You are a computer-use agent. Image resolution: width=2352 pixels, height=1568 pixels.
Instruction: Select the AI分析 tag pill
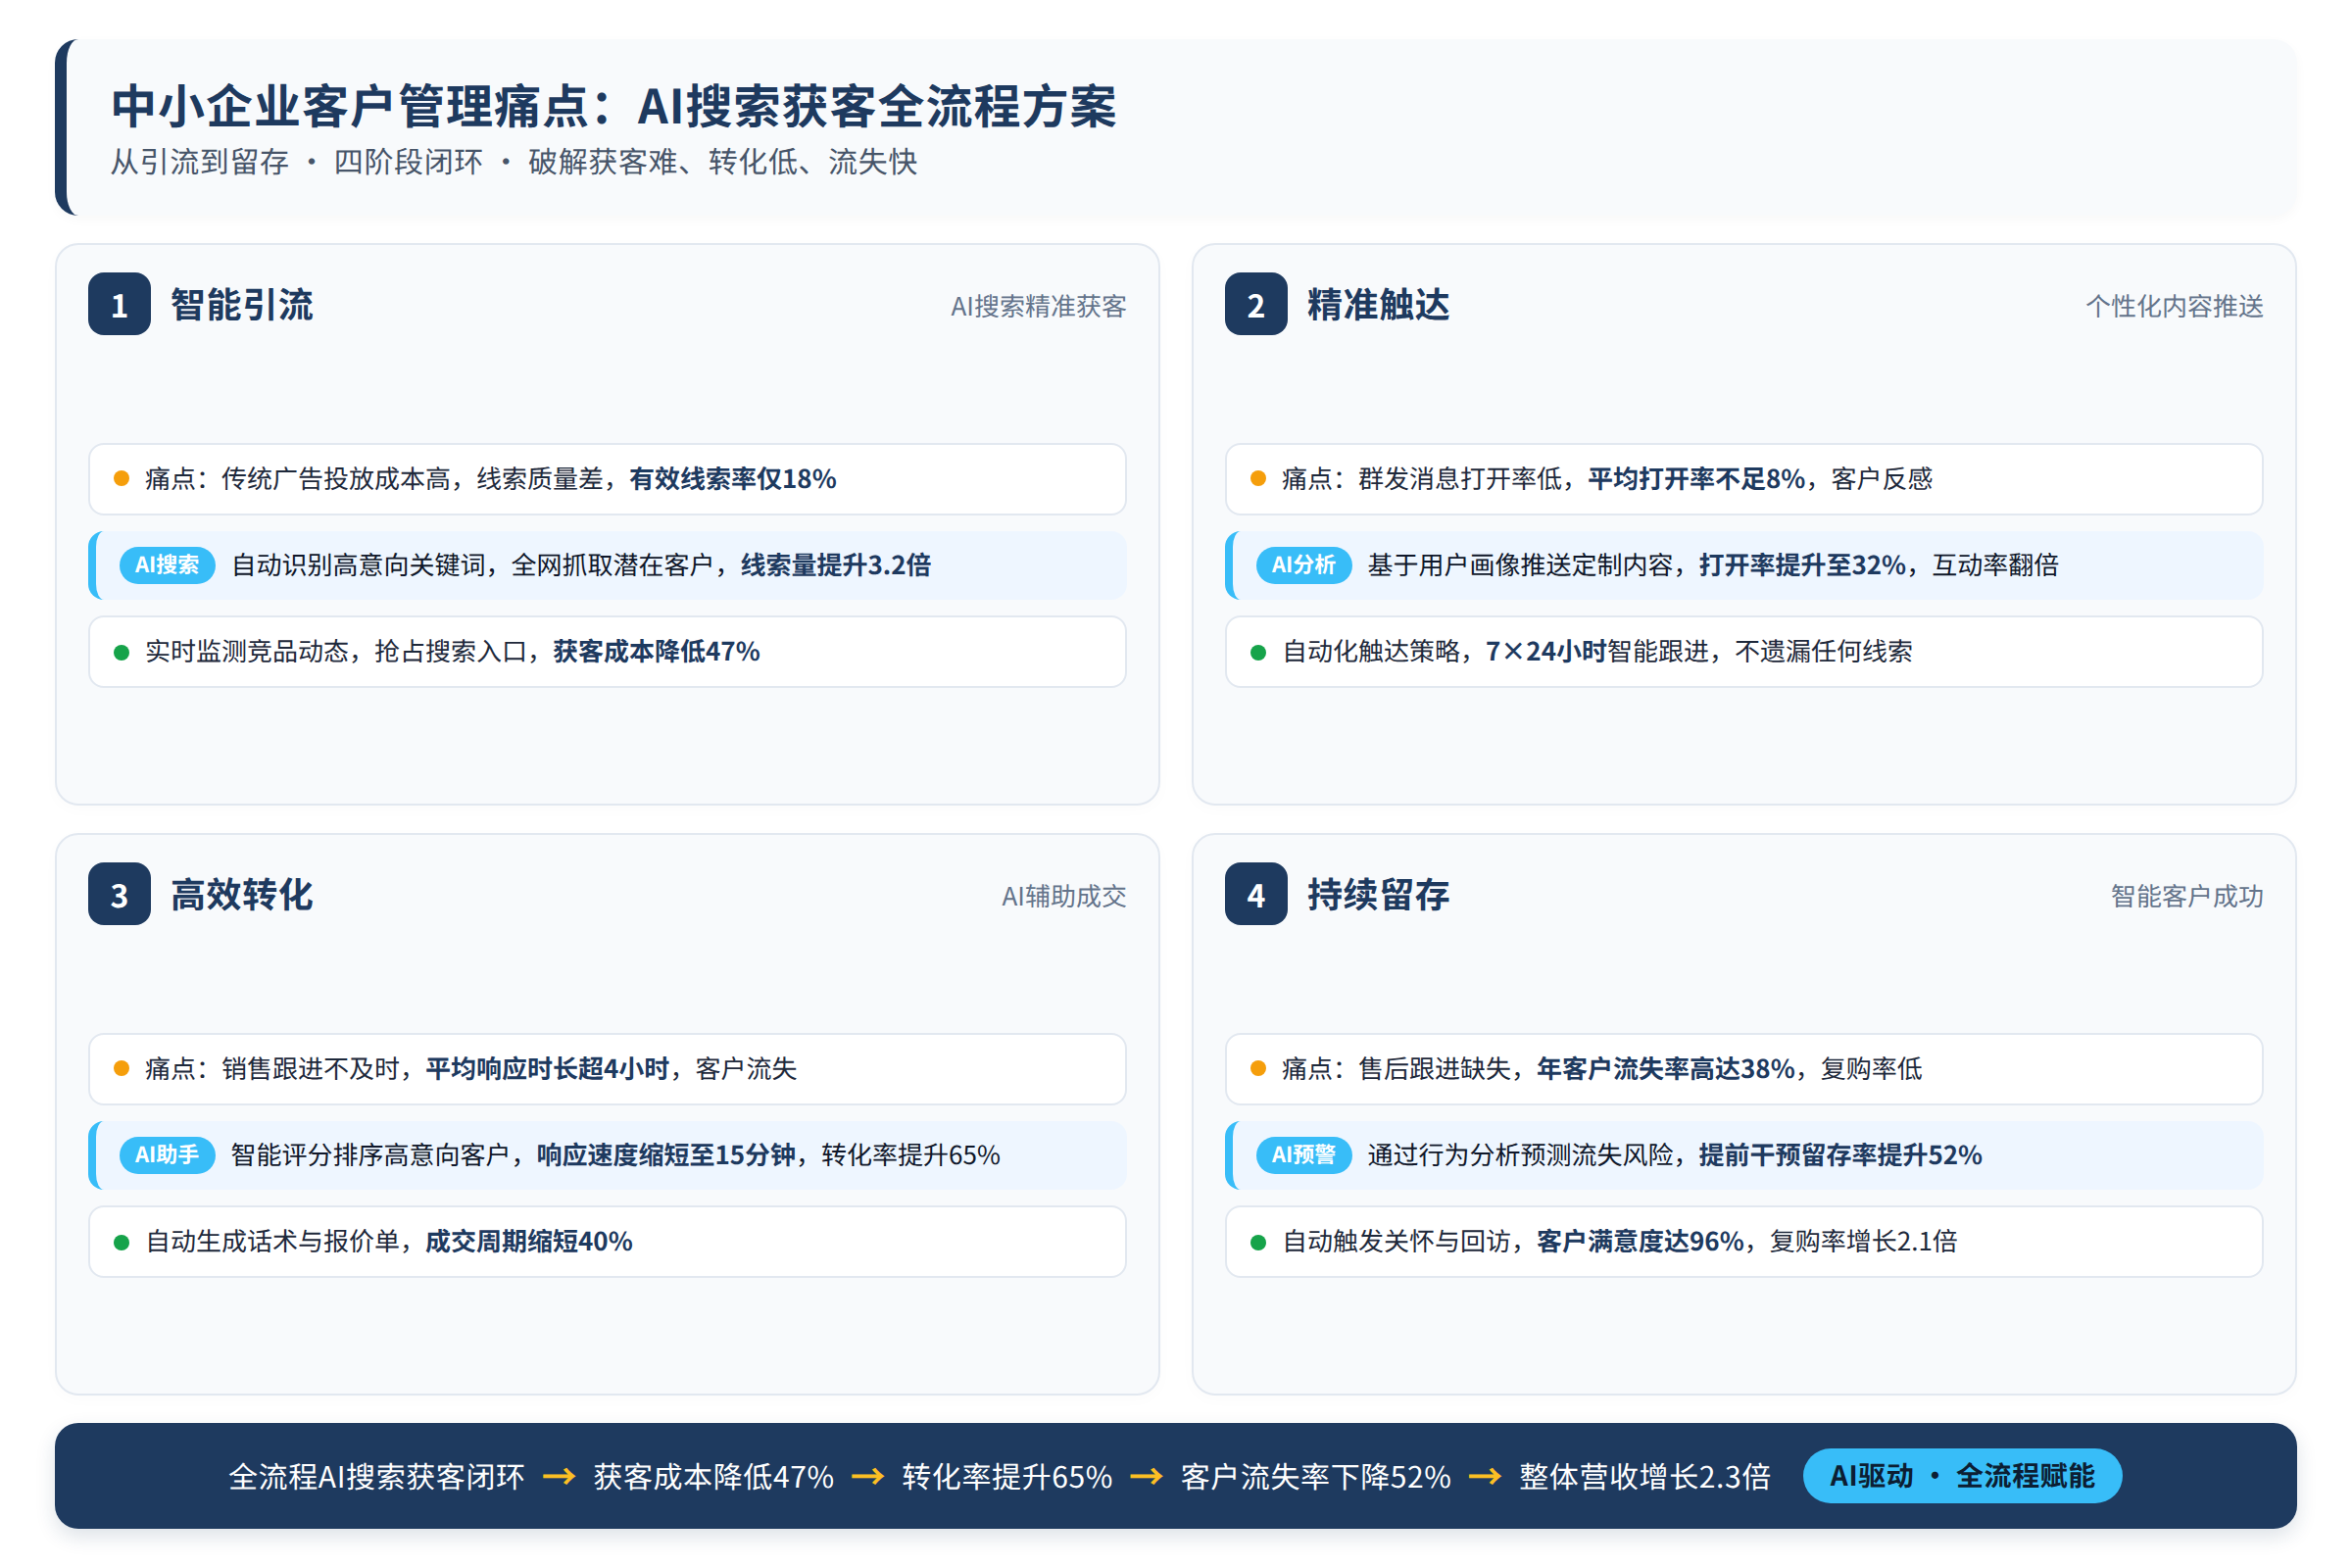pyautogui.click(x=1304, y=565)
